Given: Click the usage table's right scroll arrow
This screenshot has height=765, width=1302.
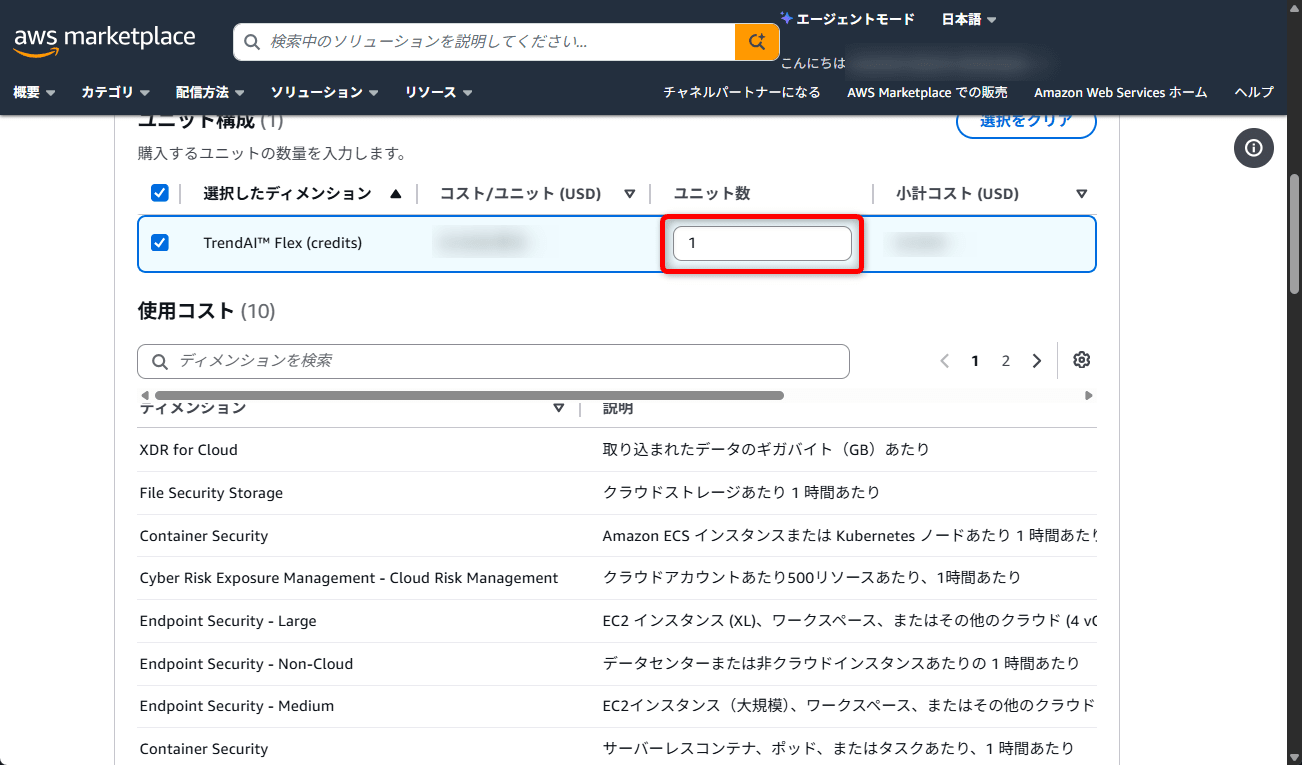Looking at the screenshot, I should [1089, 395].
